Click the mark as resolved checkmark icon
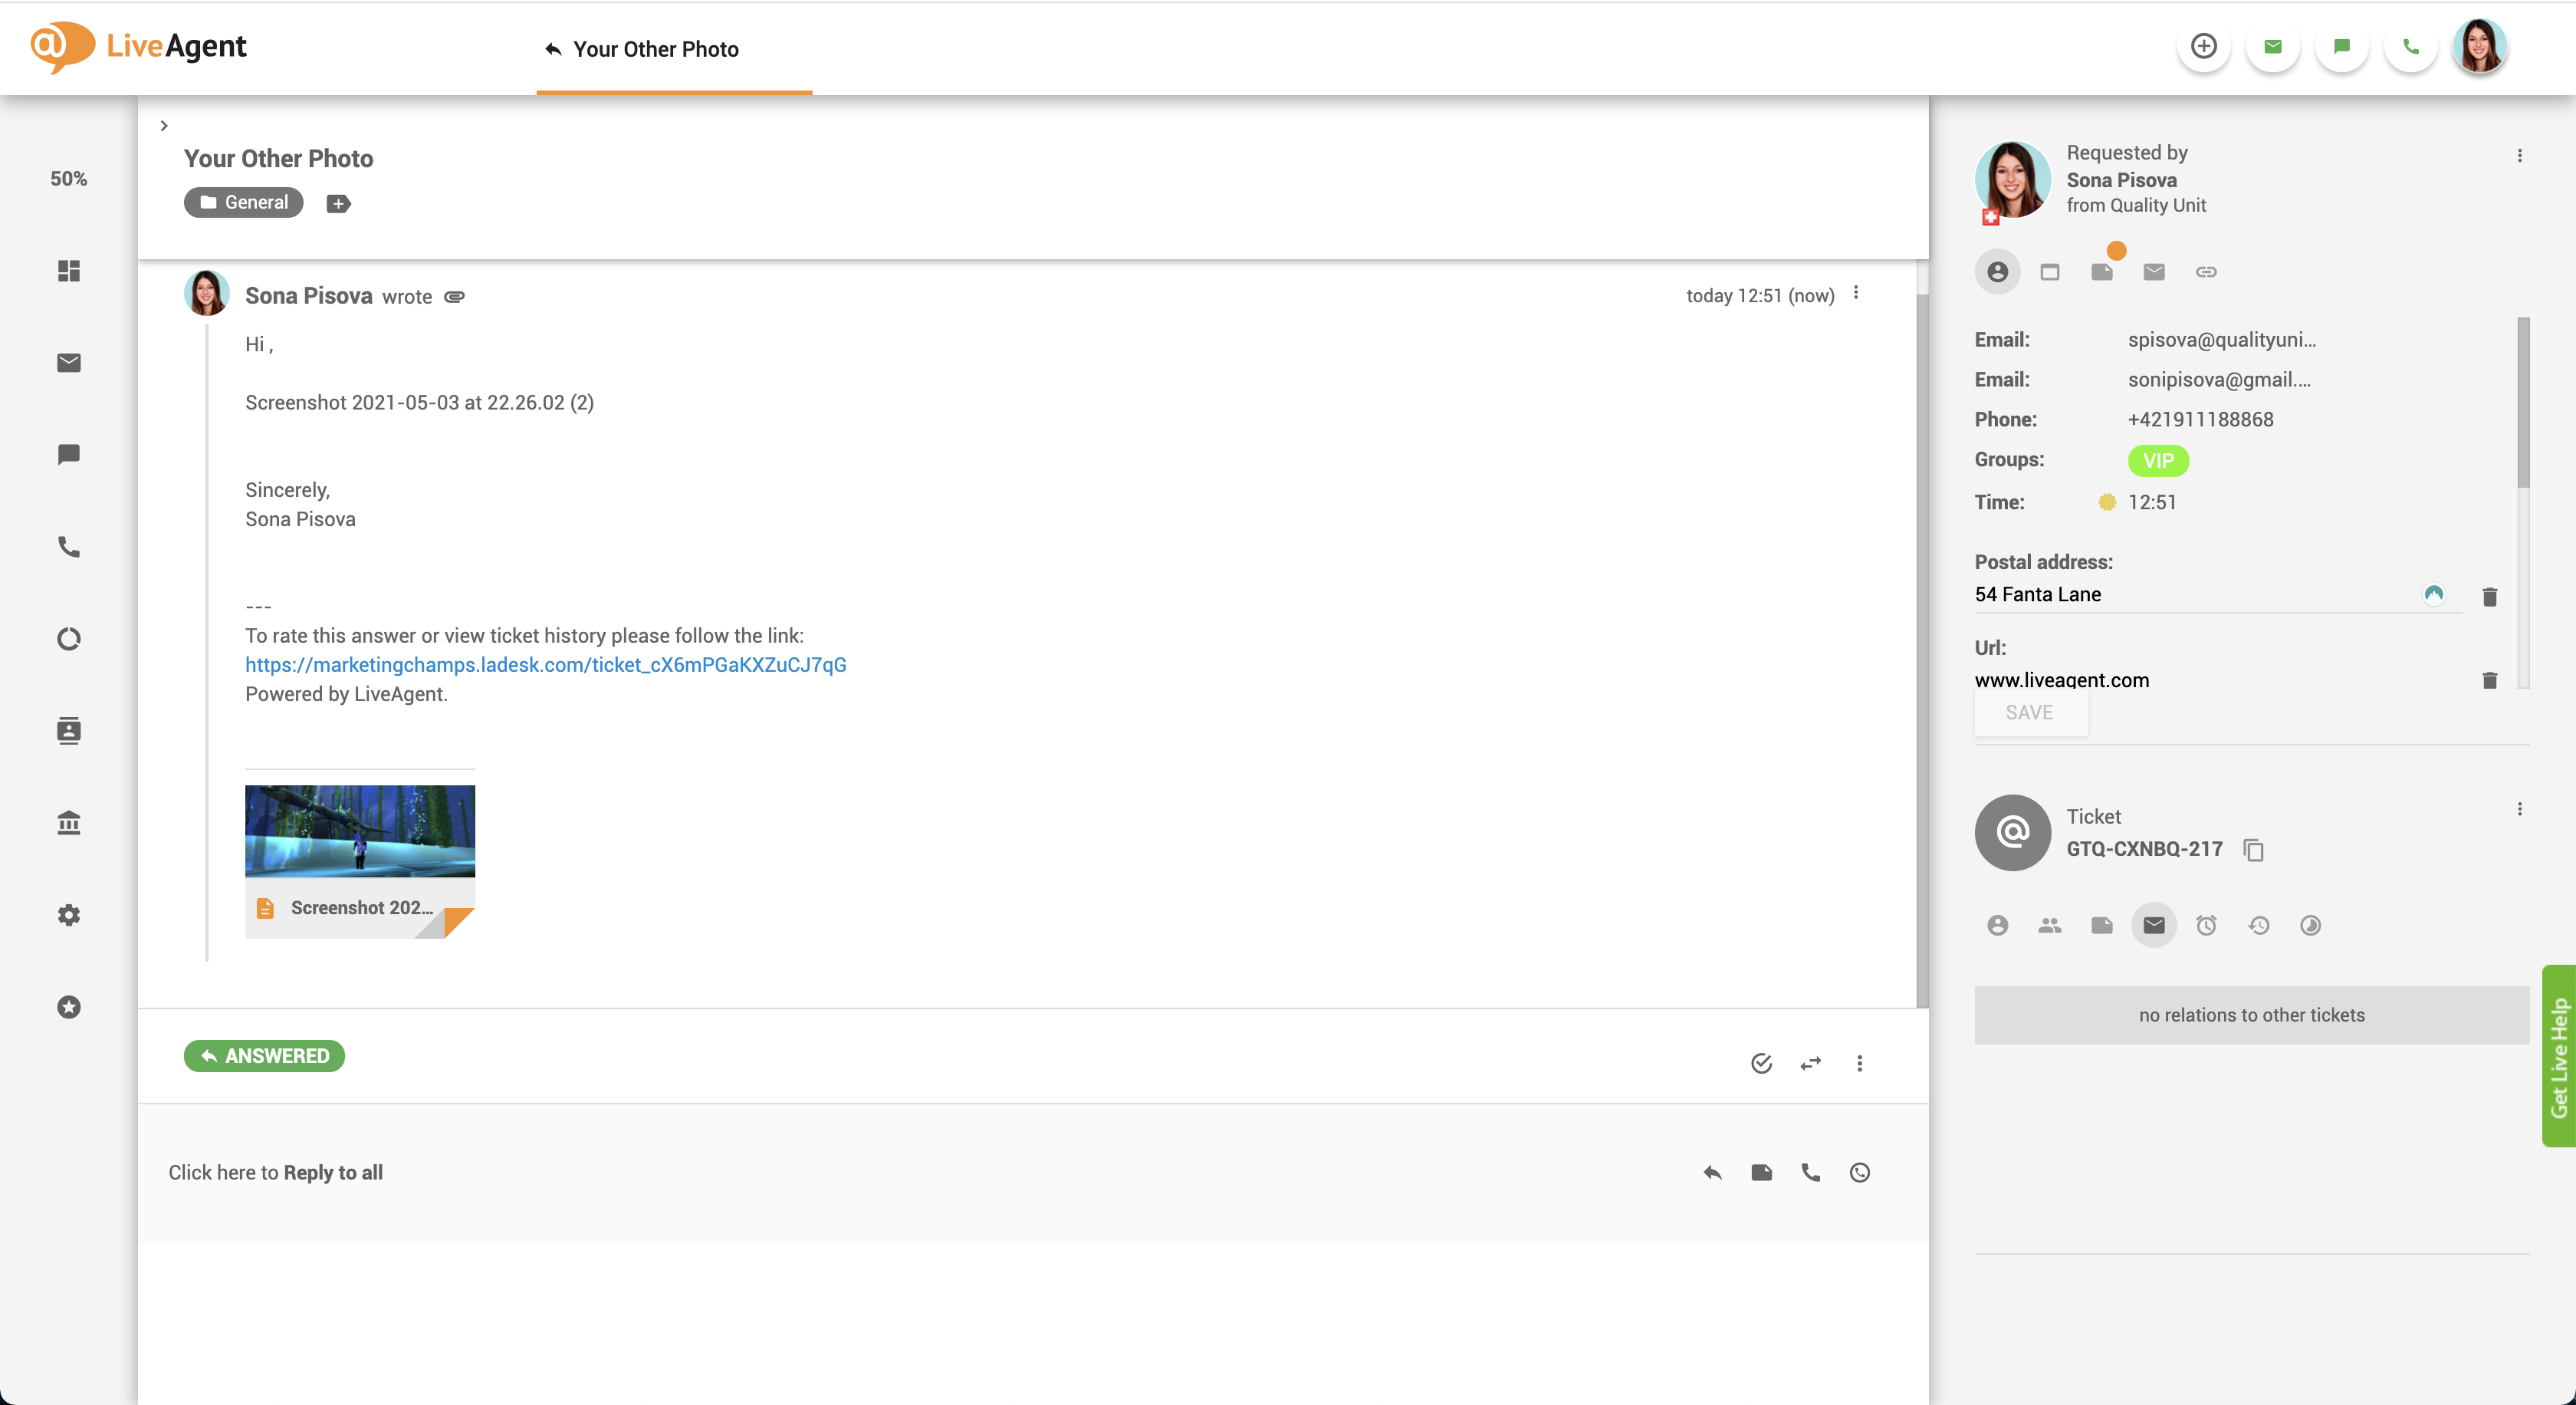This screenshot has height=1405, width=2576. click(x=1761, y=1063)
